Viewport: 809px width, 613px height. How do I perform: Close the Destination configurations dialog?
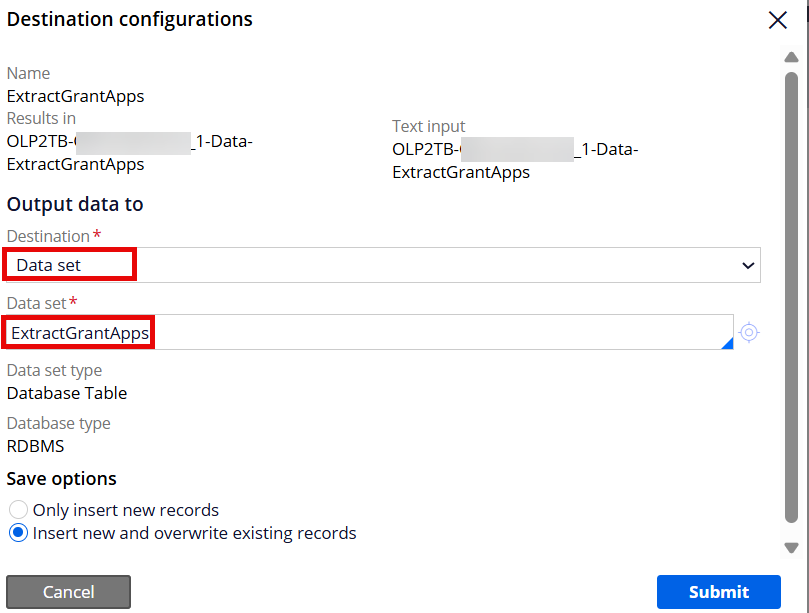(778, 21)
